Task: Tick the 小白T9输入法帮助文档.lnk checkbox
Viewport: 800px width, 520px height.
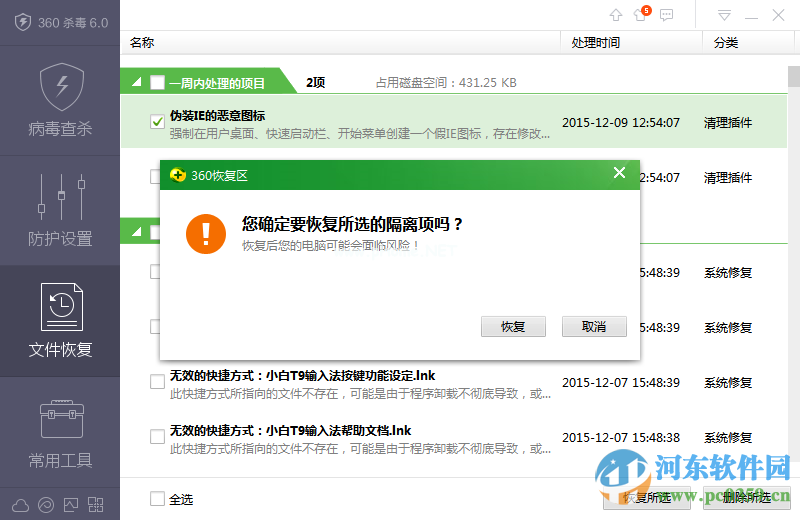Action: [157, 437]
